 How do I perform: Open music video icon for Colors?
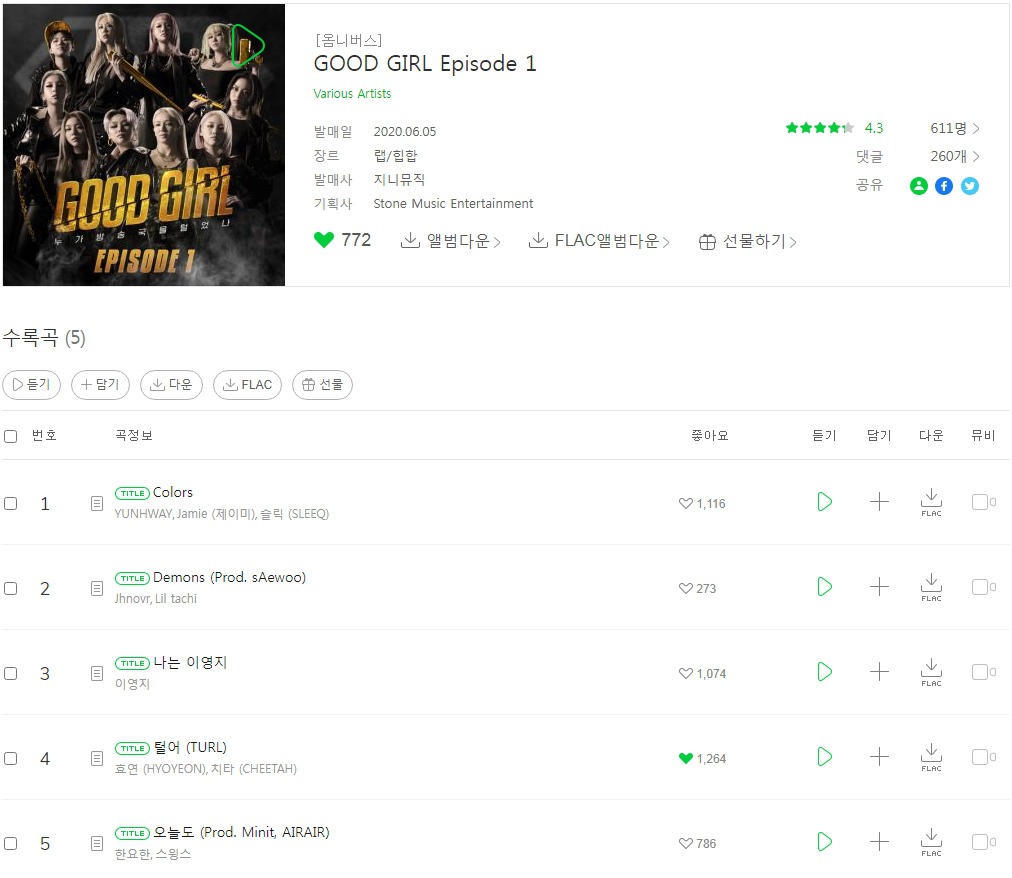coord(984,502)
